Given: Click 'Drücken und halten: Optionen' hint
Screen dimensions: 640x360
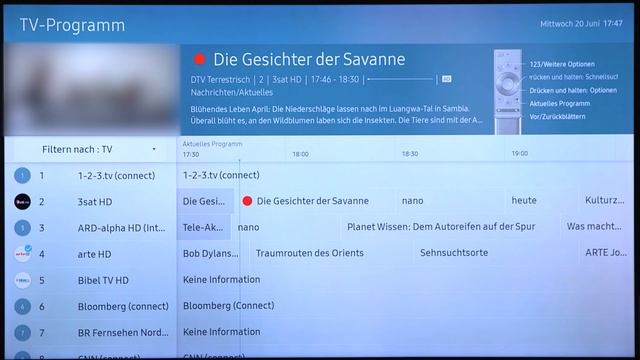Looking at the screenshot, I should point(573,90).
